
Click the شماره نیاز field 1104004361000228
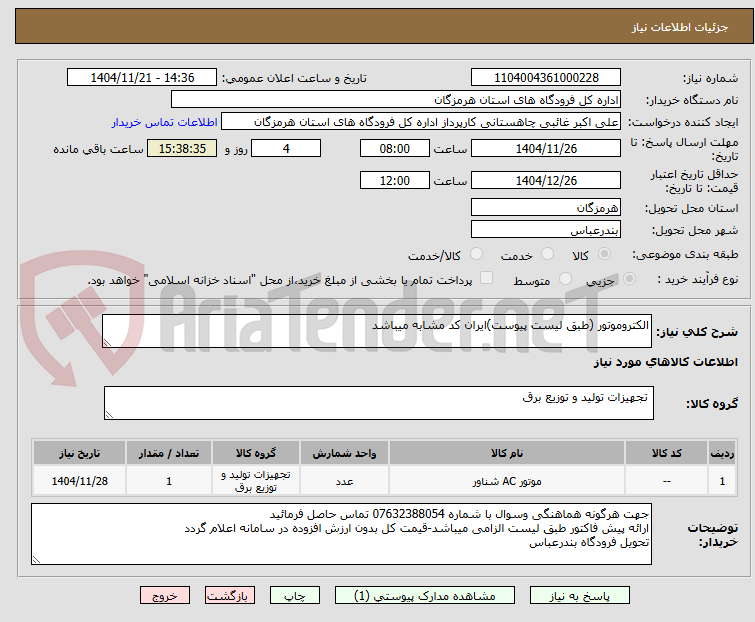546,78
